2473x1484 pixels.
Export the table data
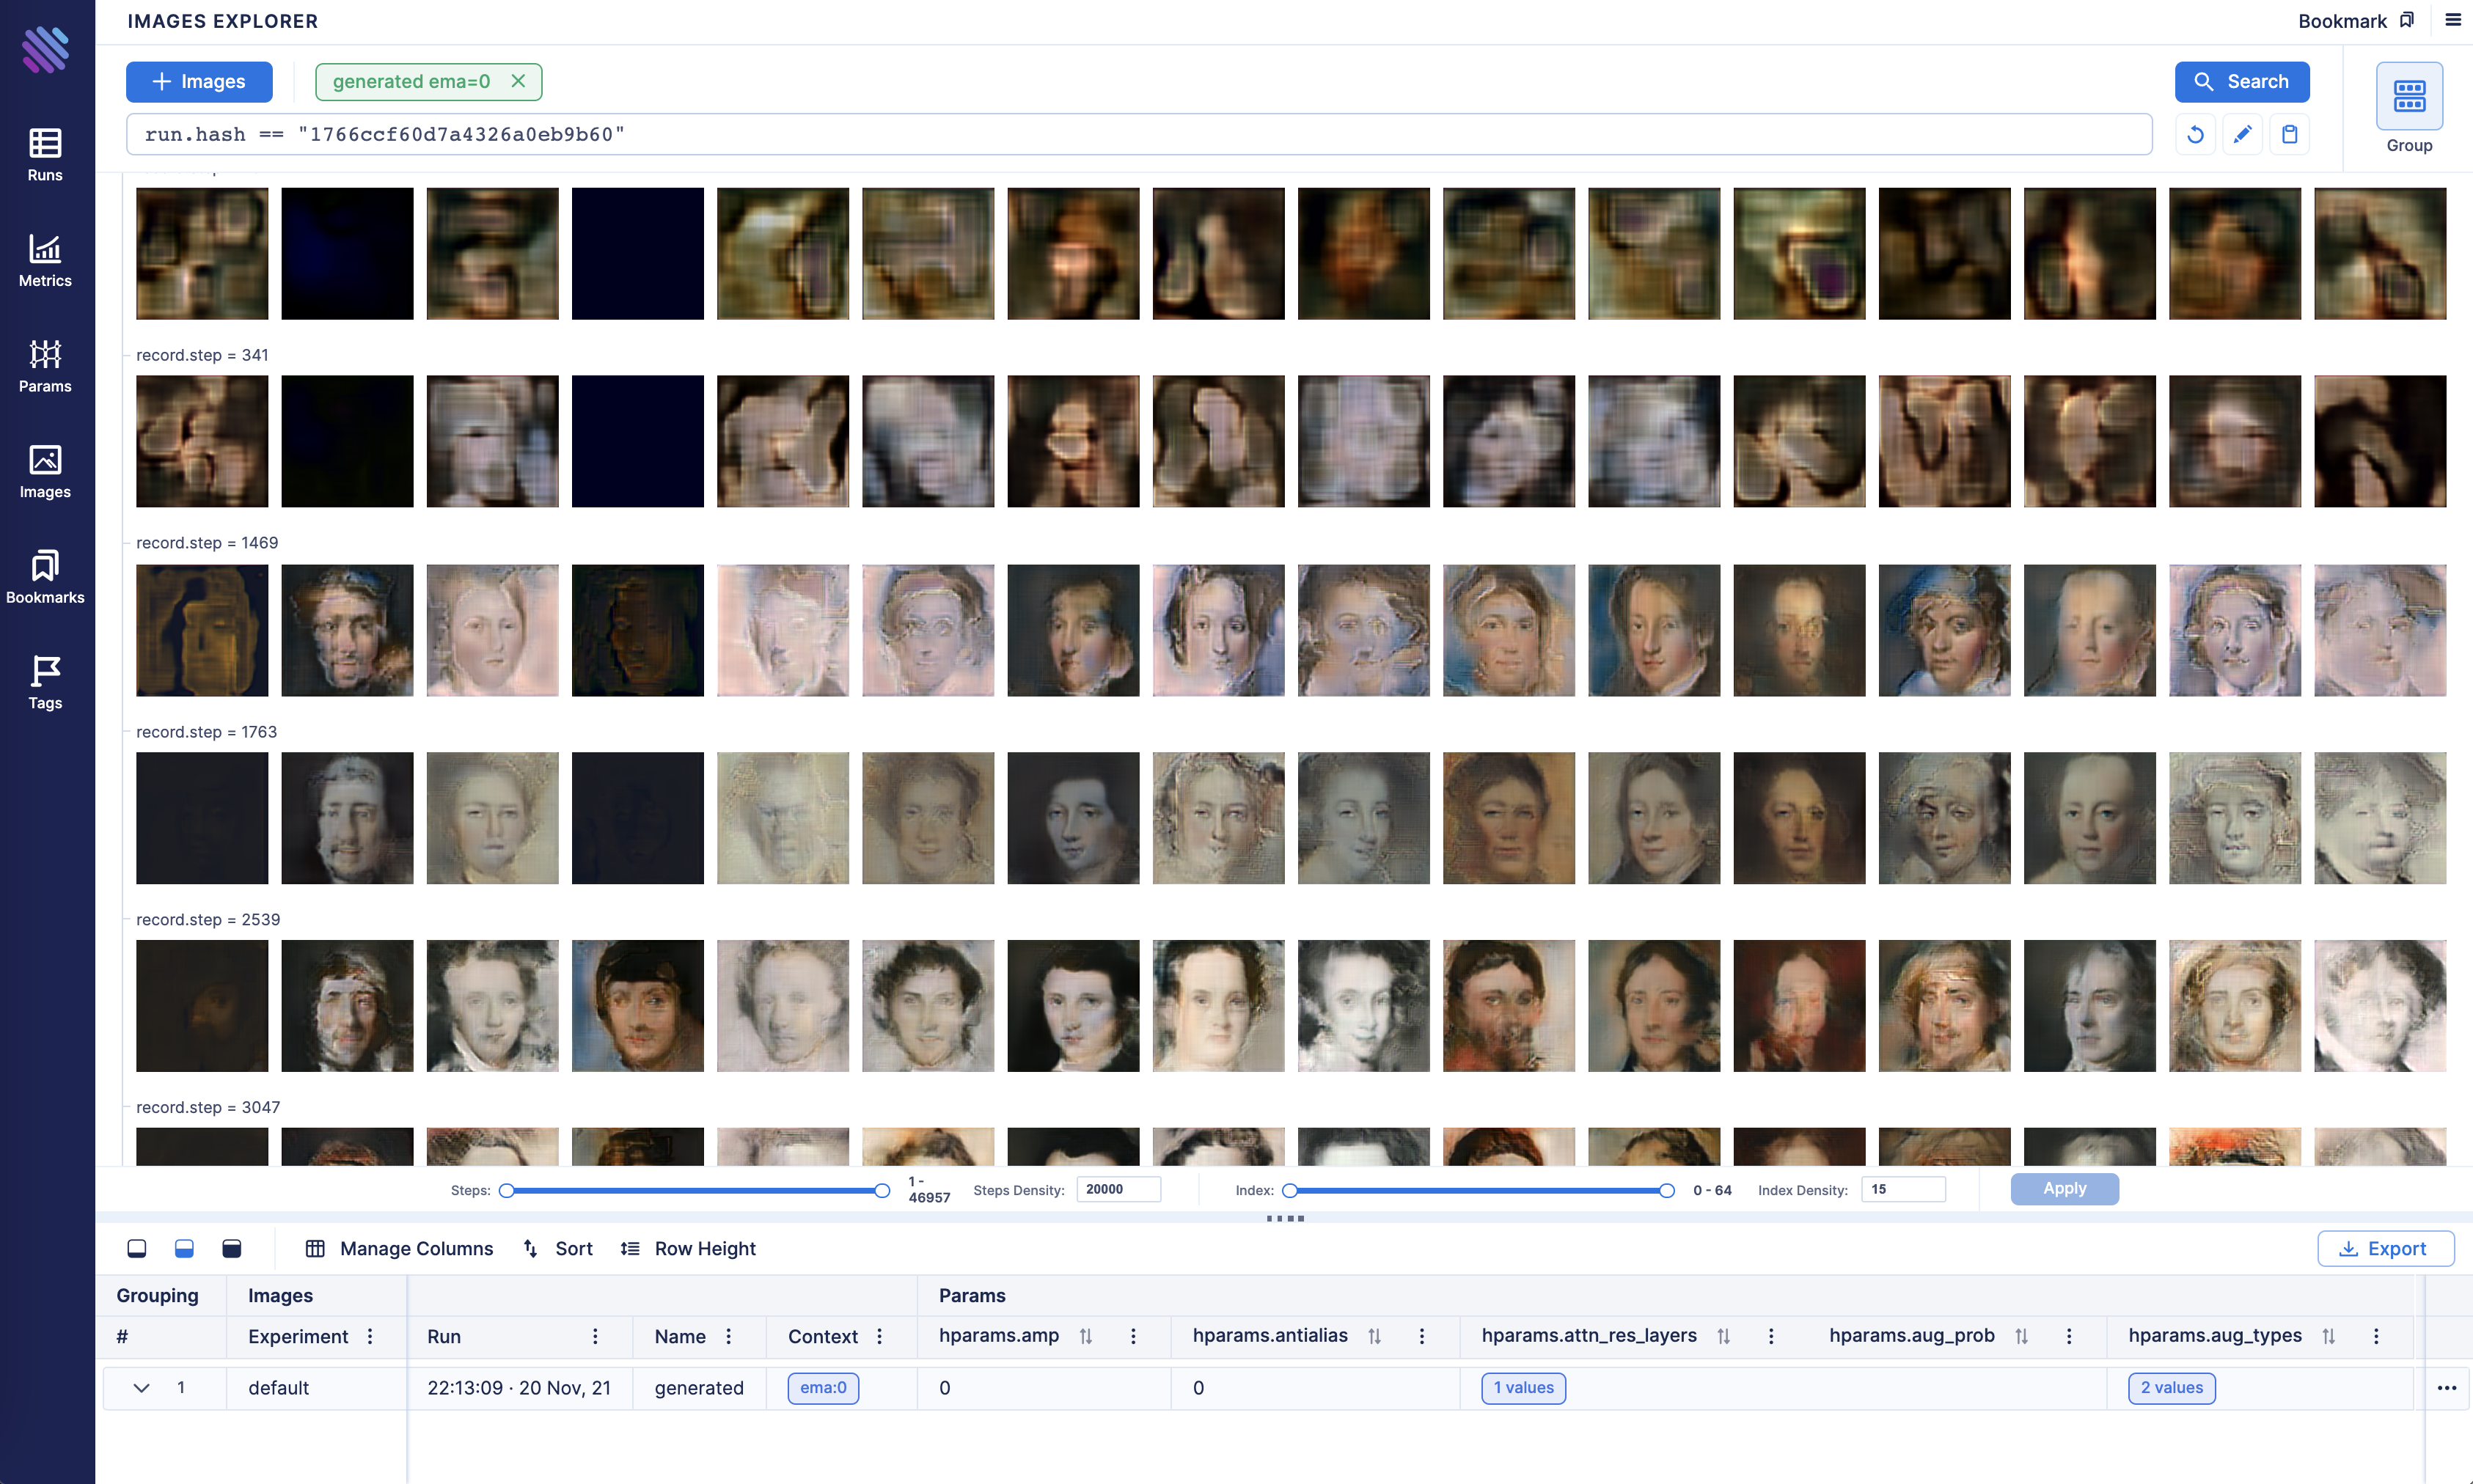2385,1248
